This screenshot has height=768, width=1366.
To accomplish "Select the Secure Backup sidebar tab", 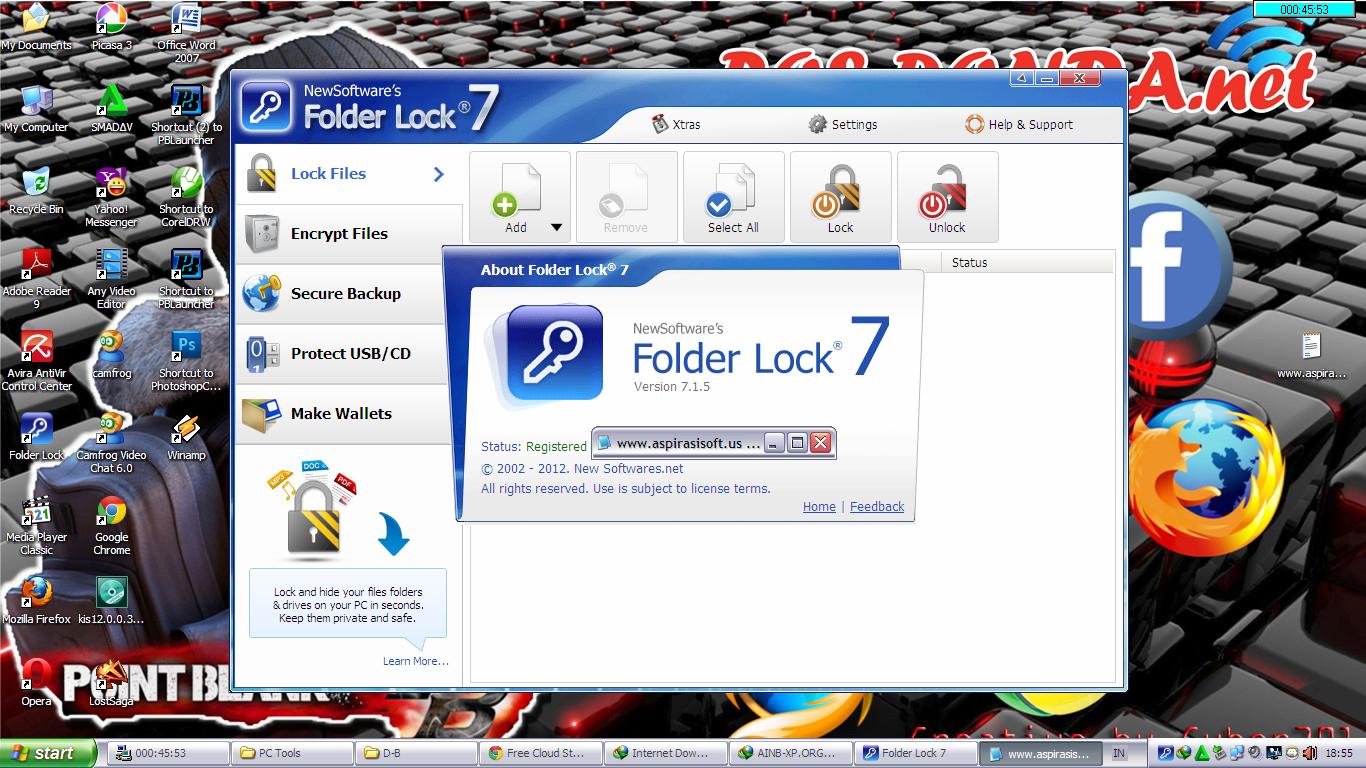I will coord(348,294).
